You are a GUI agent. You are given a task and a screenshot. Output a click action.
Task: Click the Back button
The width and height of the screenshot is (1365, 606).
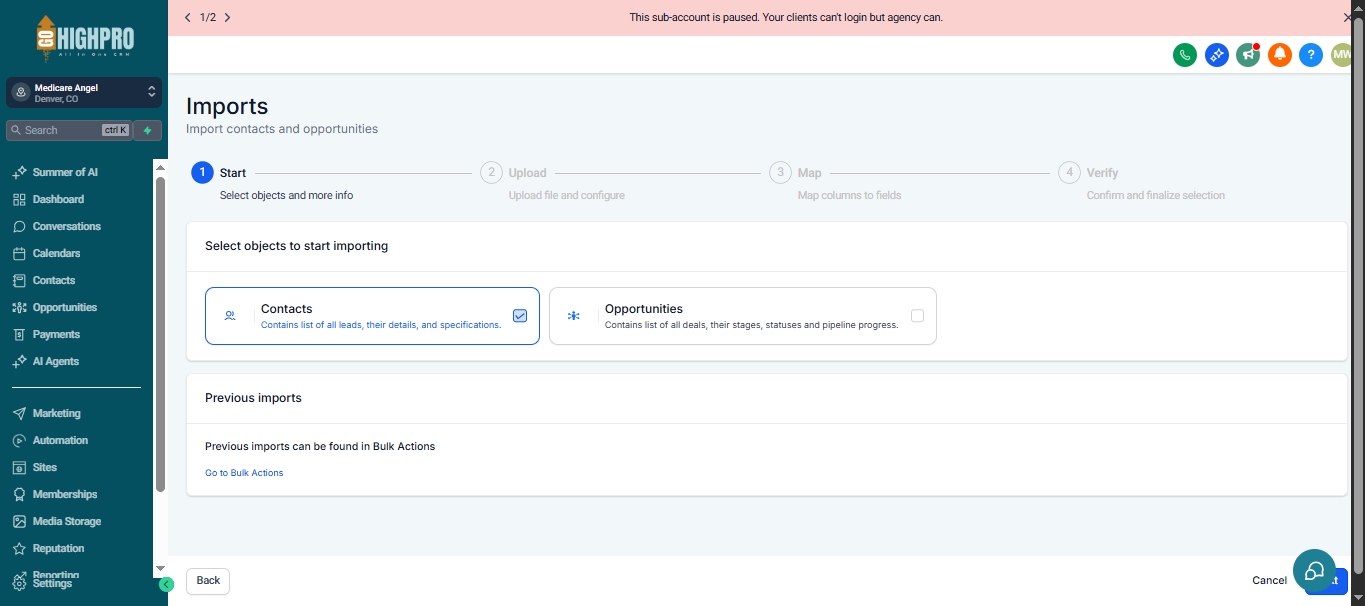pos(208,581)
